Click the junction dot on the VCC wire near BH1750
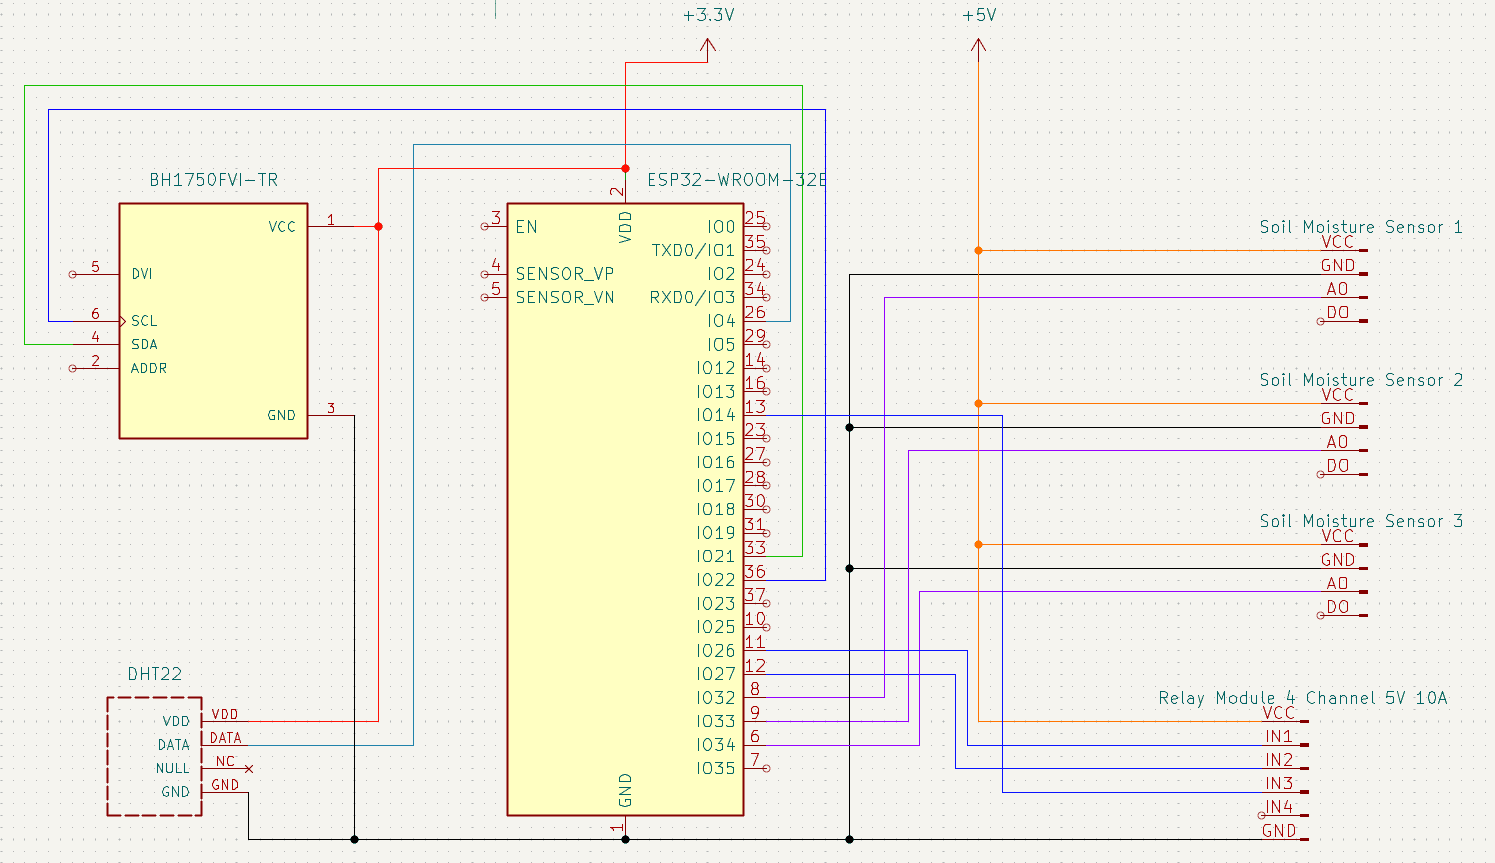This screenshot has width=1495, height=863. 378,226
